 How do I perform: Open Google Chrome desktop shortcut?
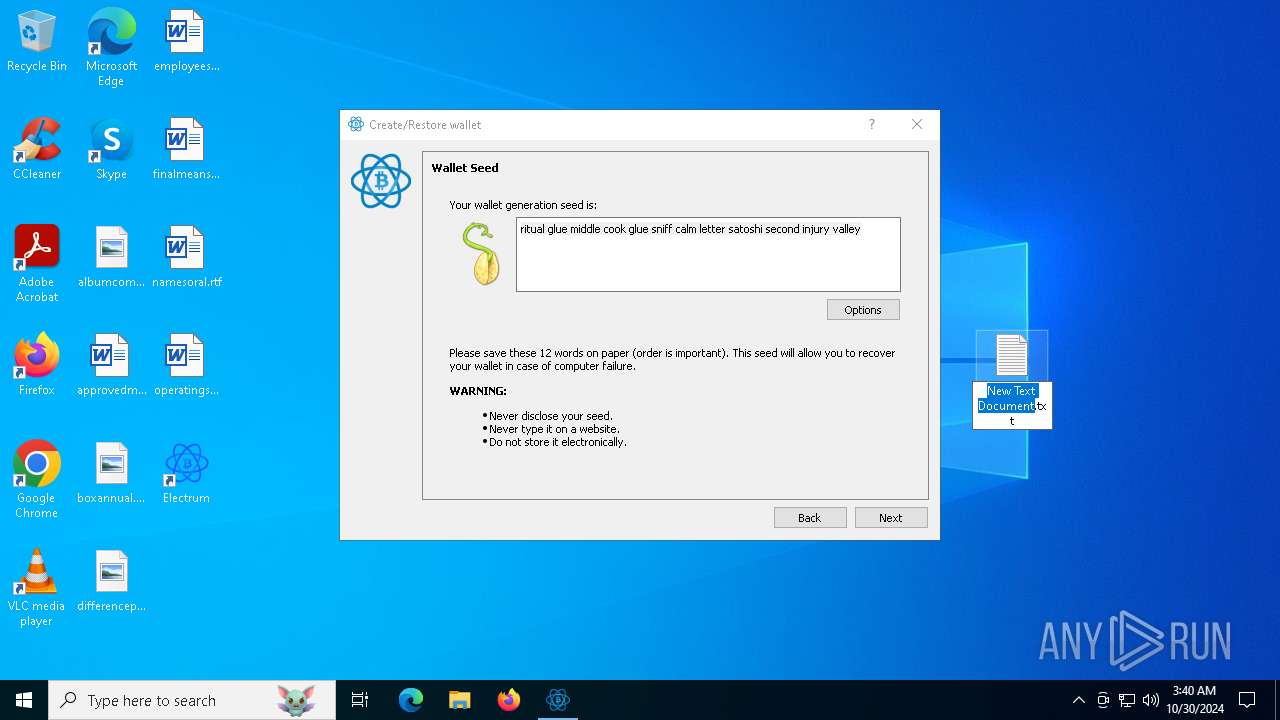tap(37, 480)
